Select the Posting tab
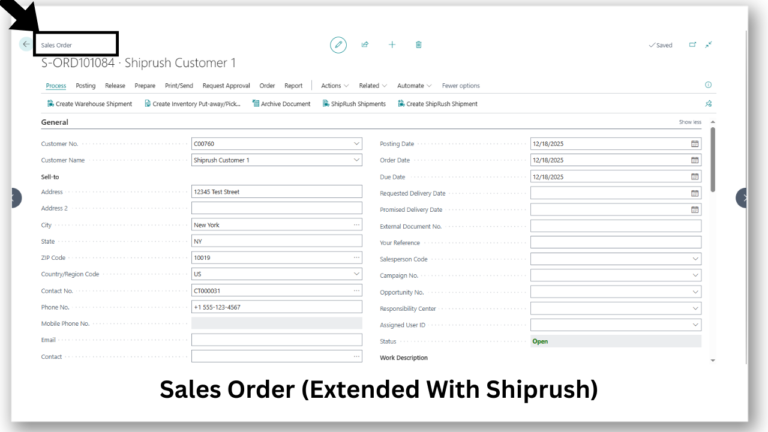The image size is (768, 432). (x=86, y=86)
